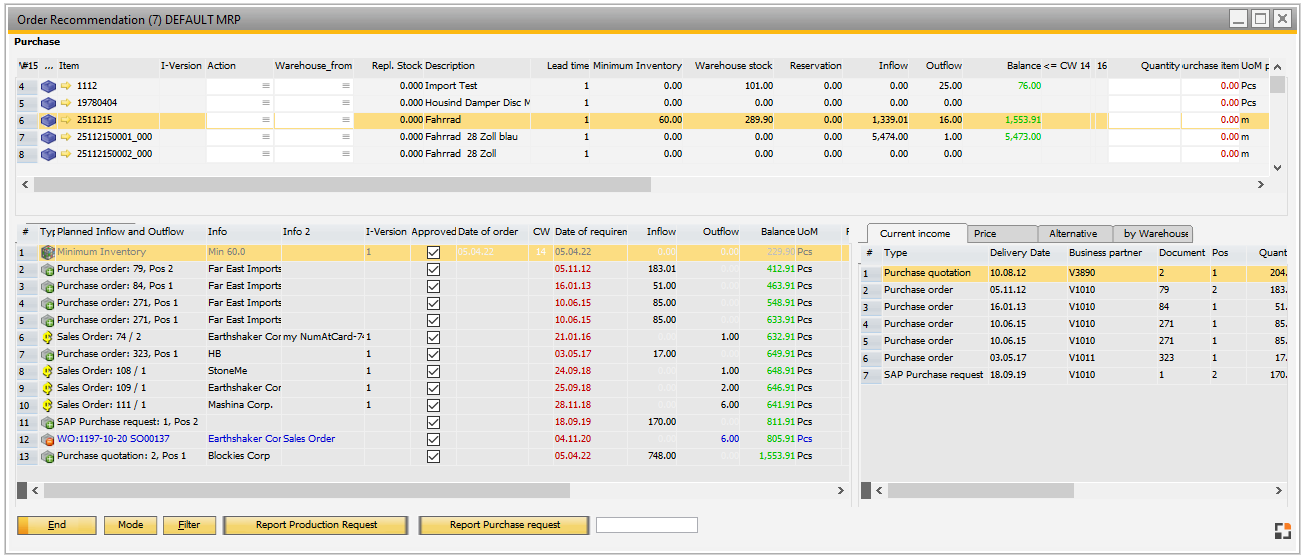The width and height of the screenshot is (1304, 559).
Task: Click the work order WO:1197-10-20 icon
Action: coord(47,440)
